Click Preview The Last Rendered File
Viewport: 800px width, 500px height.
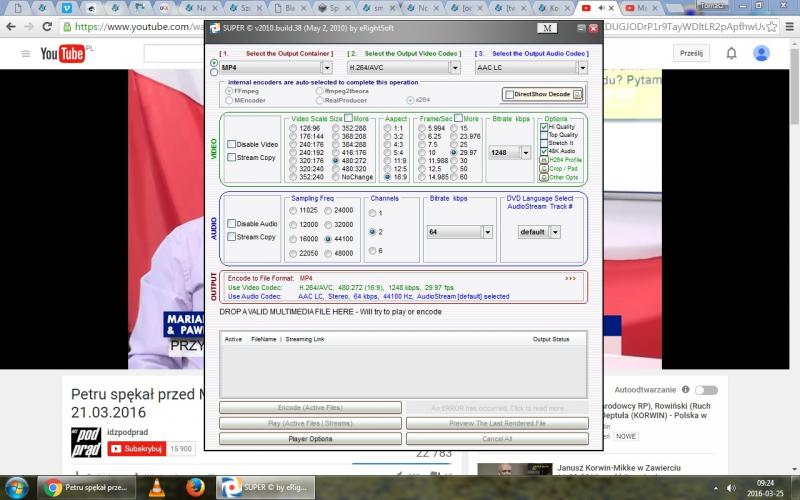pos(497,423)
